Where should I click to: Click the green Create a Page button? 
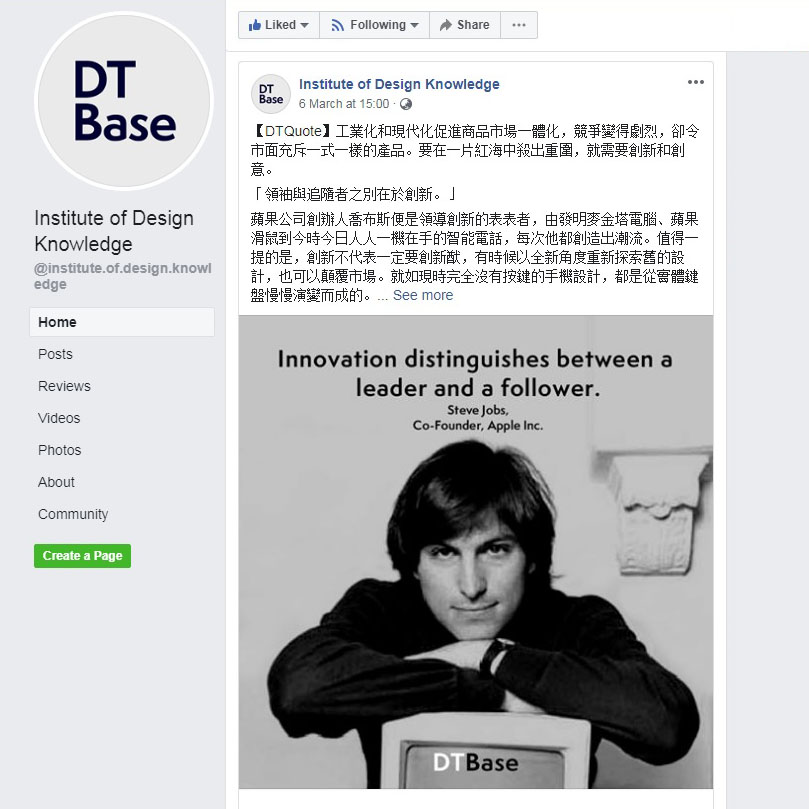pos(83,556)
